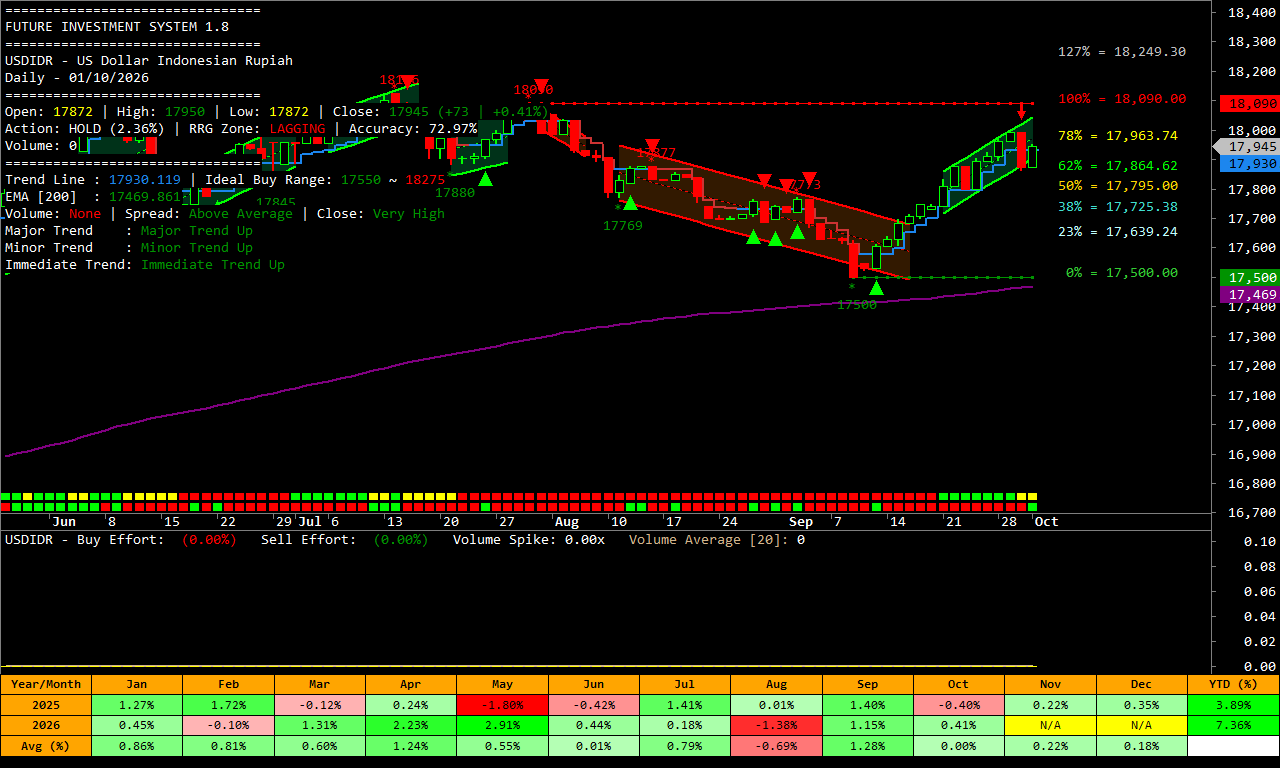Click the red sell arrow above the 18090 peak label

541,86
